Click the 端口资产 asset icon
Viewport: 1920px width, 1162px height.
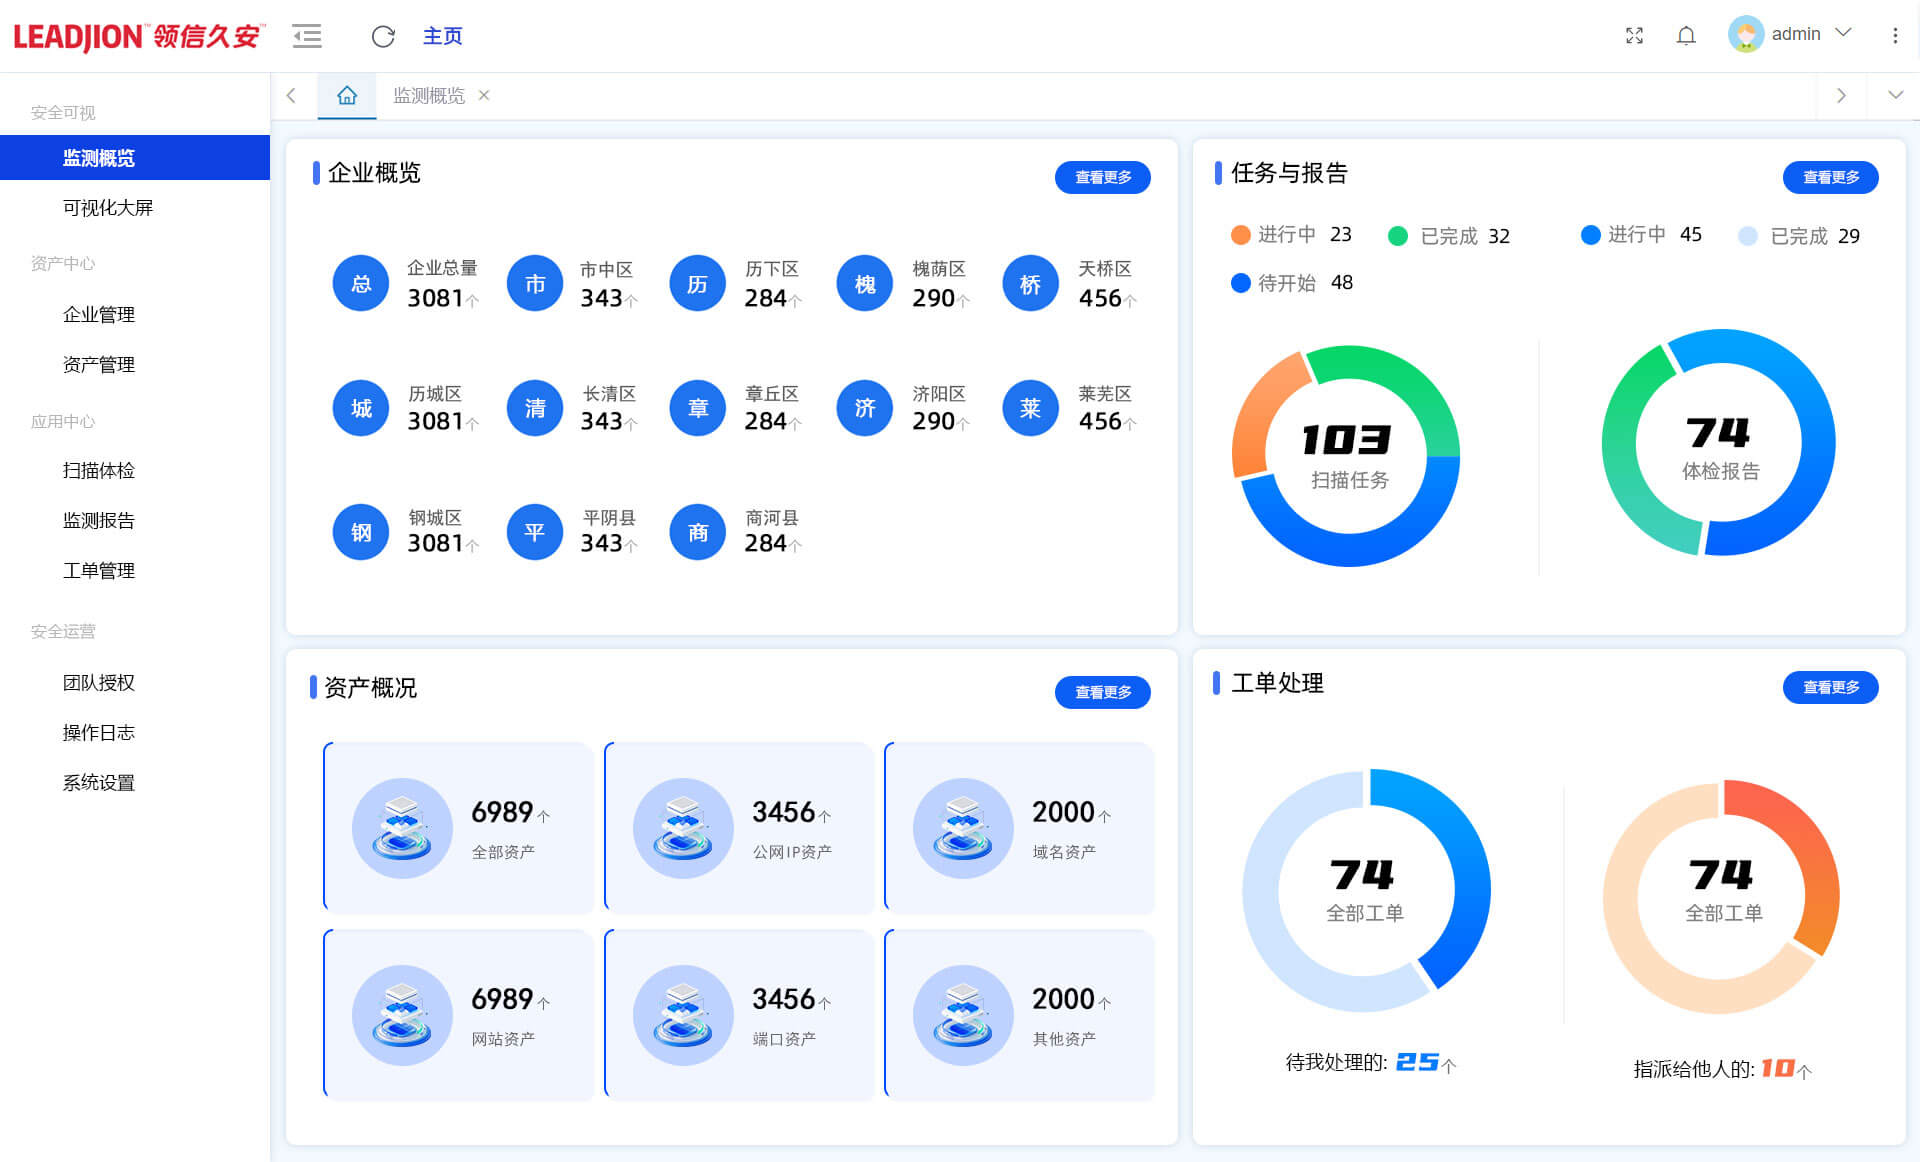(683, 1015)
